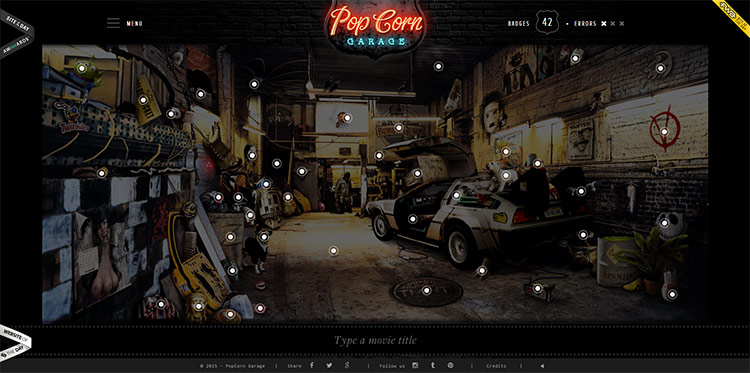Open the Credits link

(x=496, y=366)
